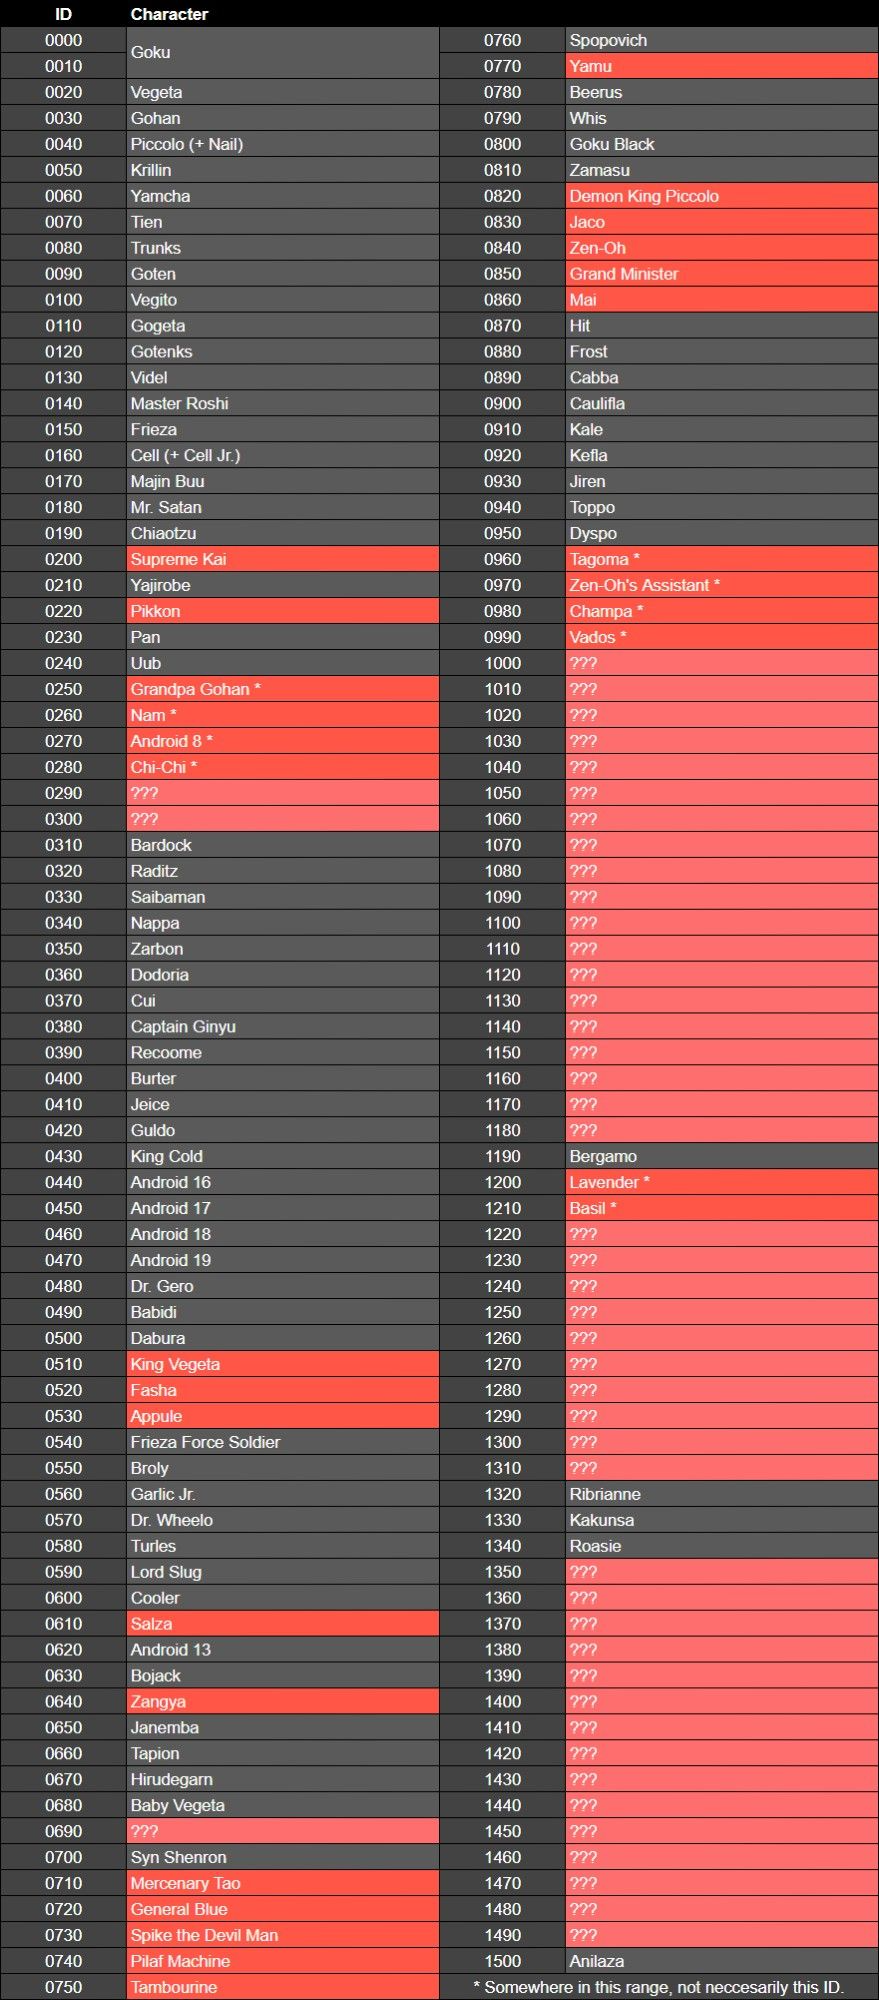Select the Ribrianne character cell
The height and width of the screenshot is (2000, 879).
(x=720, y=1494)
